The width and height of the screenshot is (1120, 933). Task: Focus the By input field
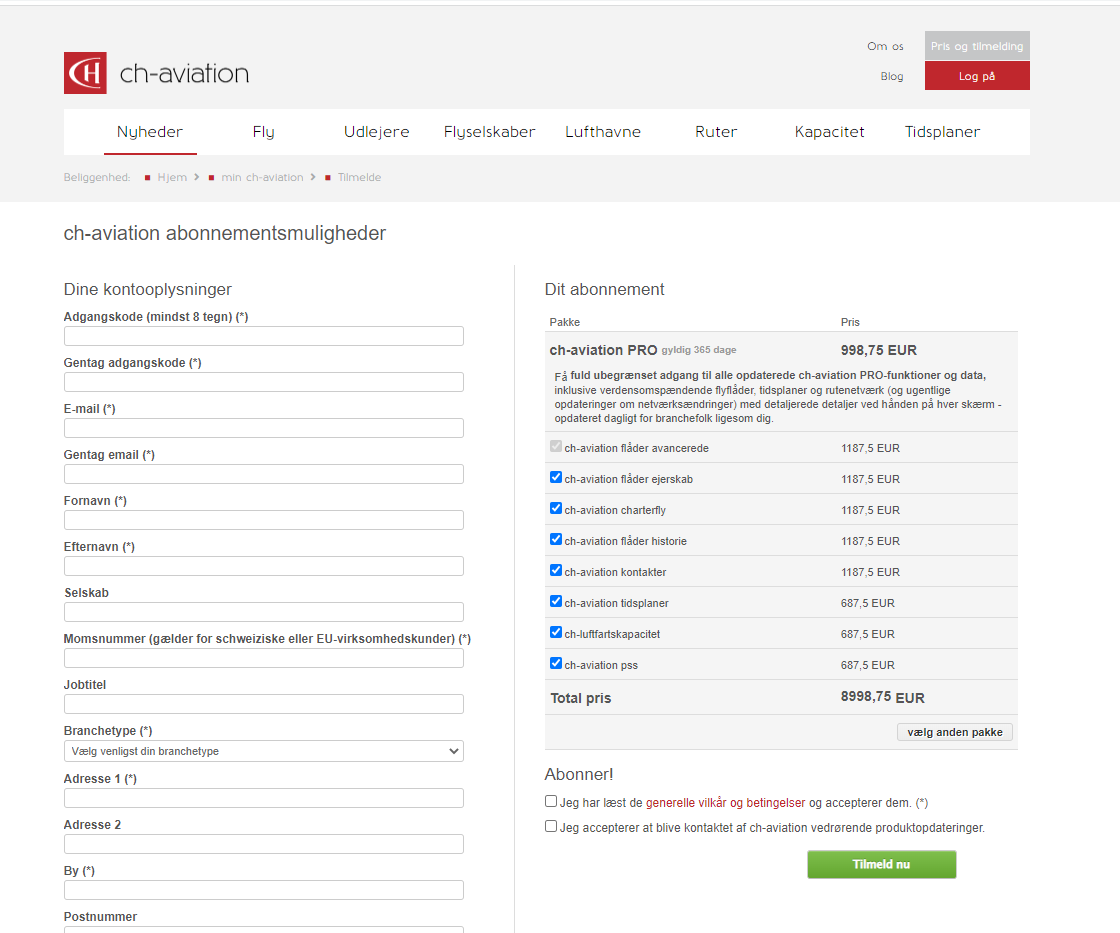[264, 890]
